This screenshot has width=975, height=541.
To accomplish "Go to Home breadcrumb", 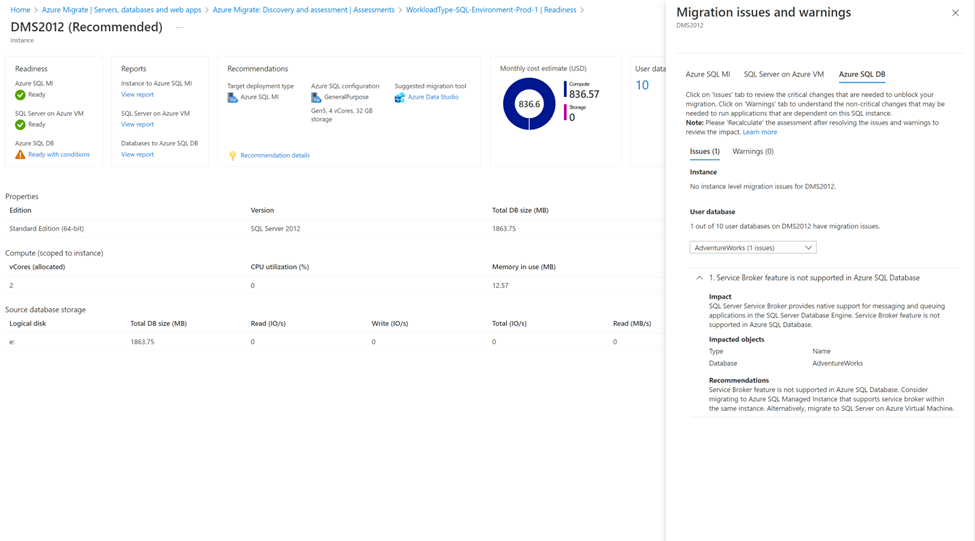I will (x=20, y=10).
